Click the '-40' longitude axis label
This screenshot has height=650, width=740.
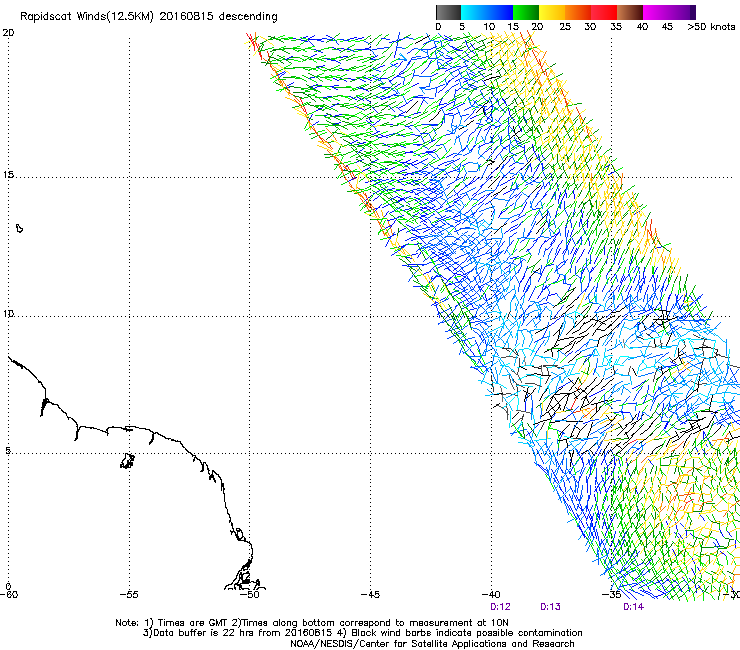pyautogui.click(x=491, y=594)
